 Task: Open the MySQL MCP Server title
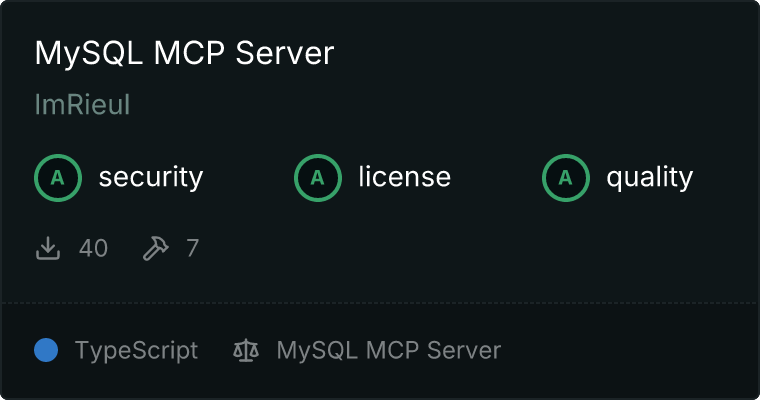pyautogui.click(x=184, y=53)
